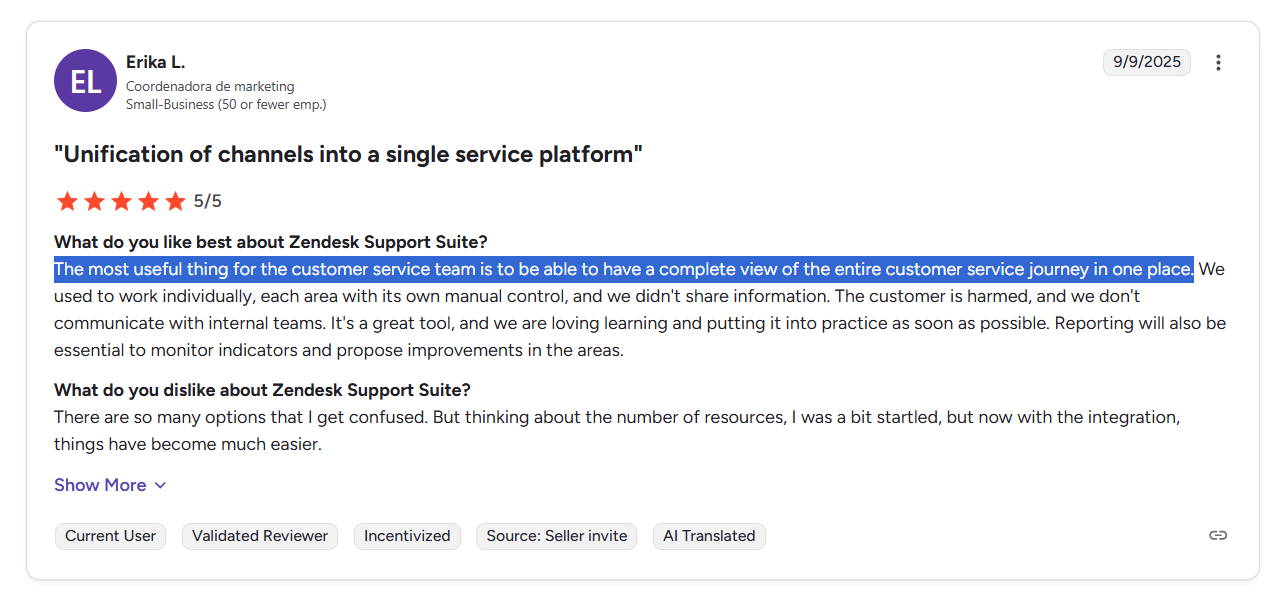1276x592 pixels.
Task: Click the third red rating star
Action: pyautogui.click(x=121, y=201)
